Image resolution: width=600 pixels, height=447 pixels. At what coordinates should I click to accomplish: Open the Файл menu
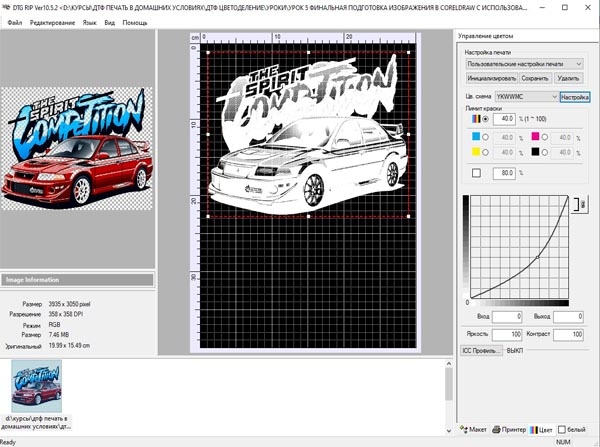pyautogui.click(x=15, y=23)
